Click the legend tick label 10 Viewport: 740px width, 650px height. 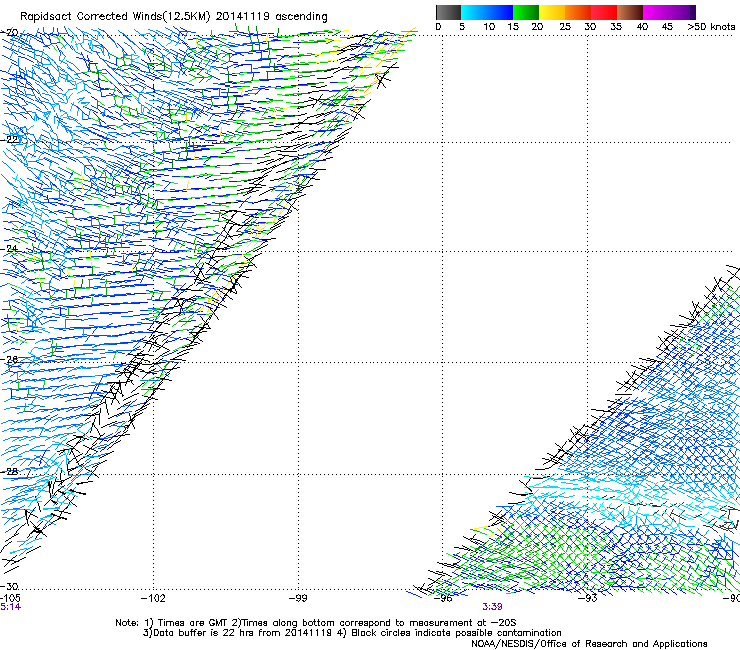point(489,27)
